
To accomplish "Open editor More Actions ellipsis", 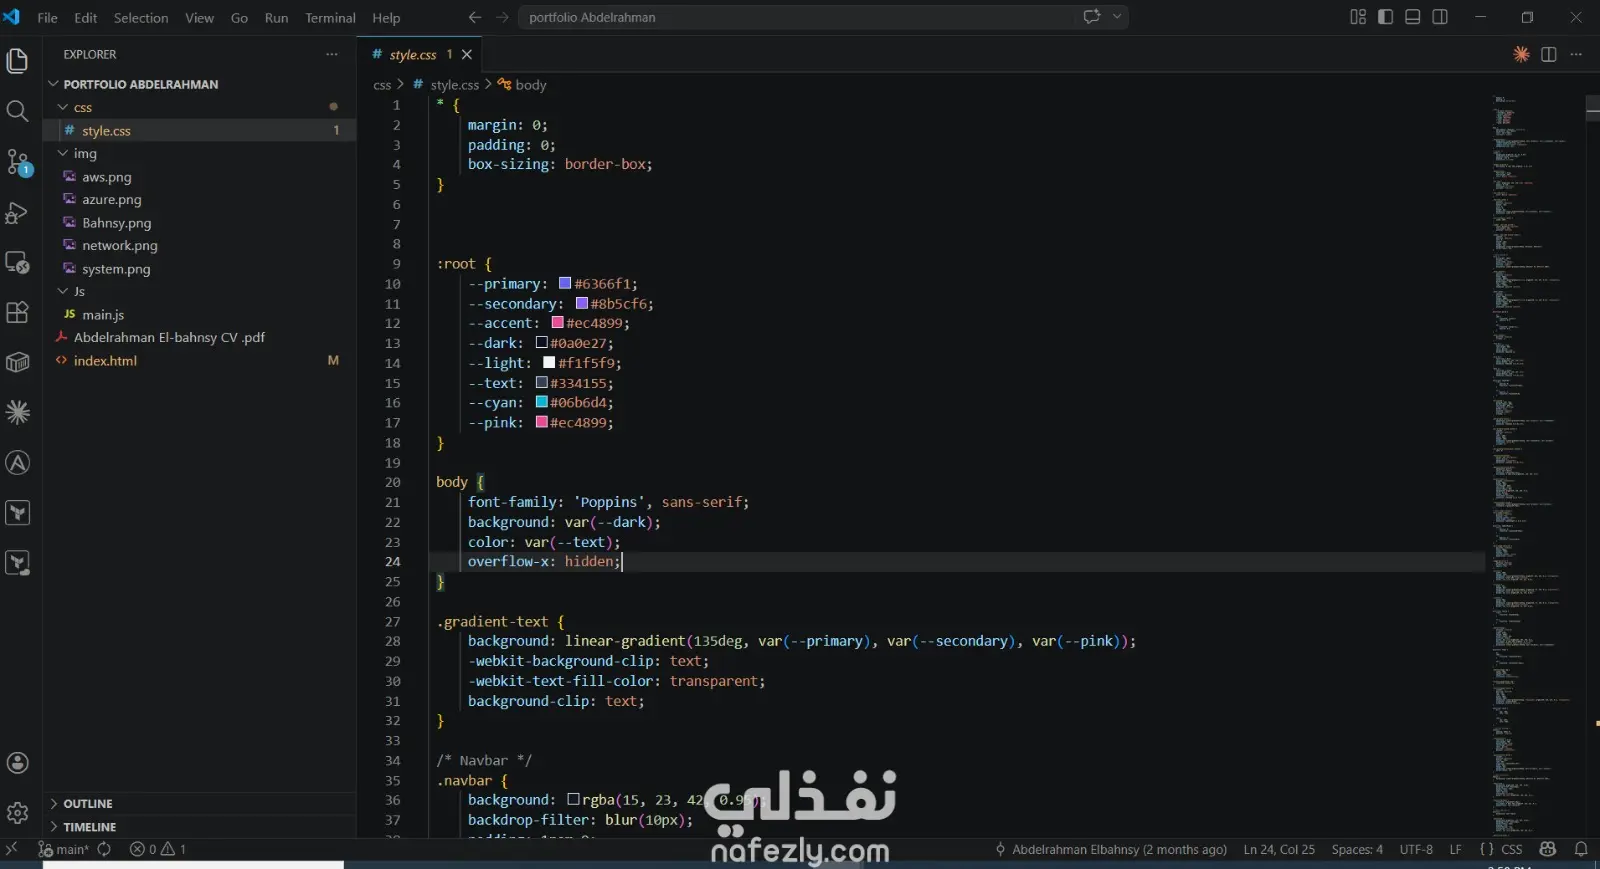I will click(x=1576, y=54).
